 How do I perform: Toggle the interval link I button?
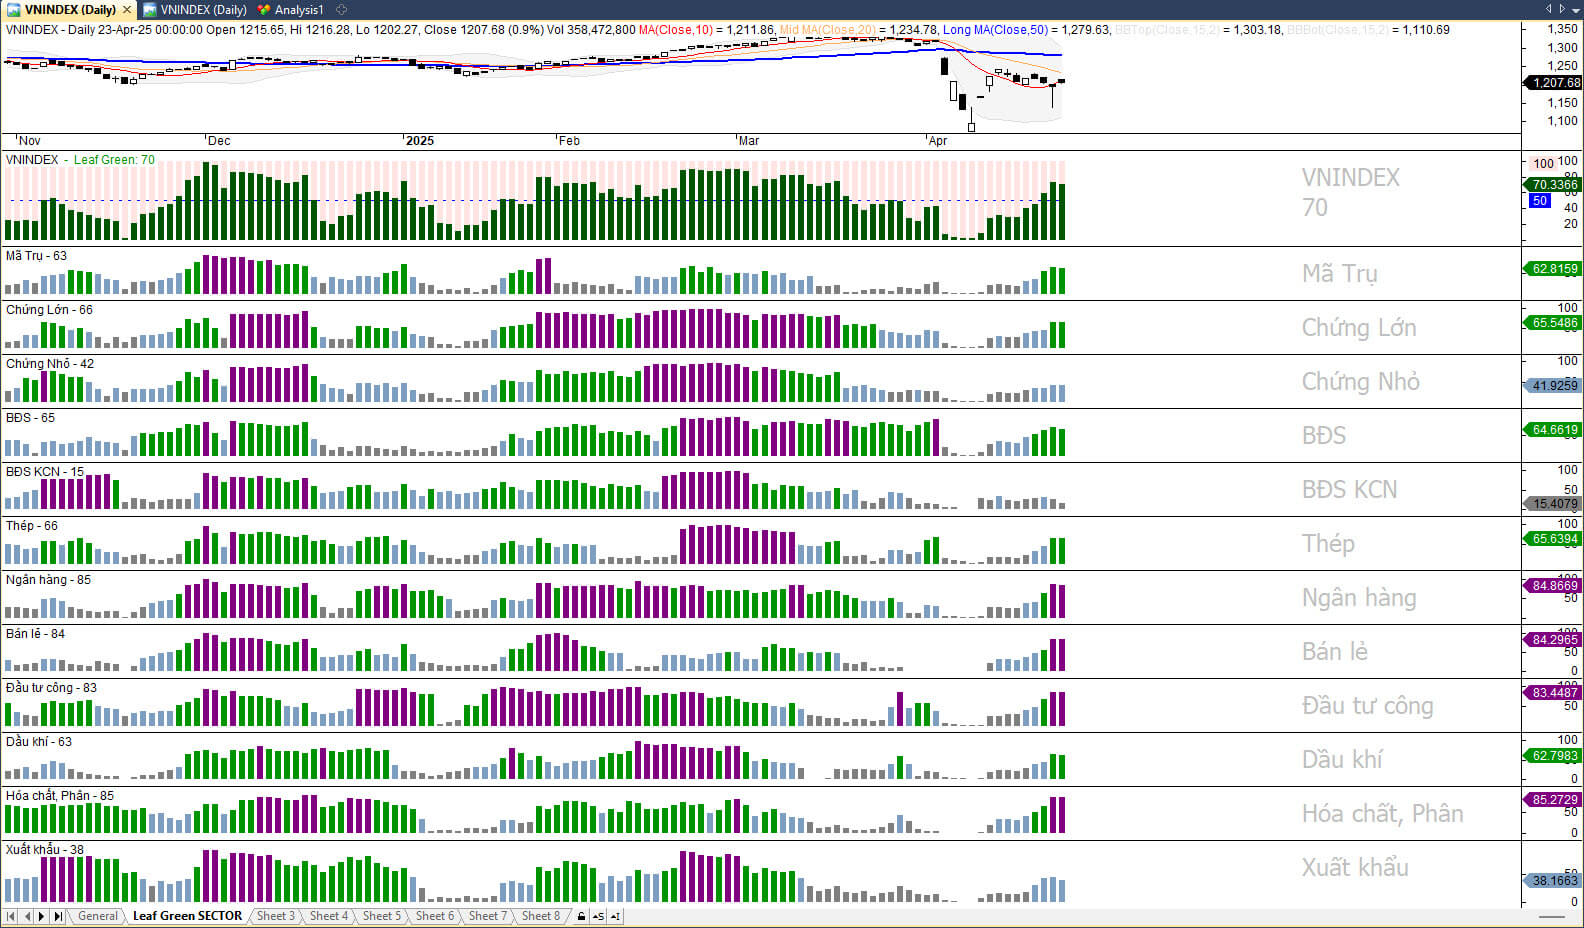615,916
